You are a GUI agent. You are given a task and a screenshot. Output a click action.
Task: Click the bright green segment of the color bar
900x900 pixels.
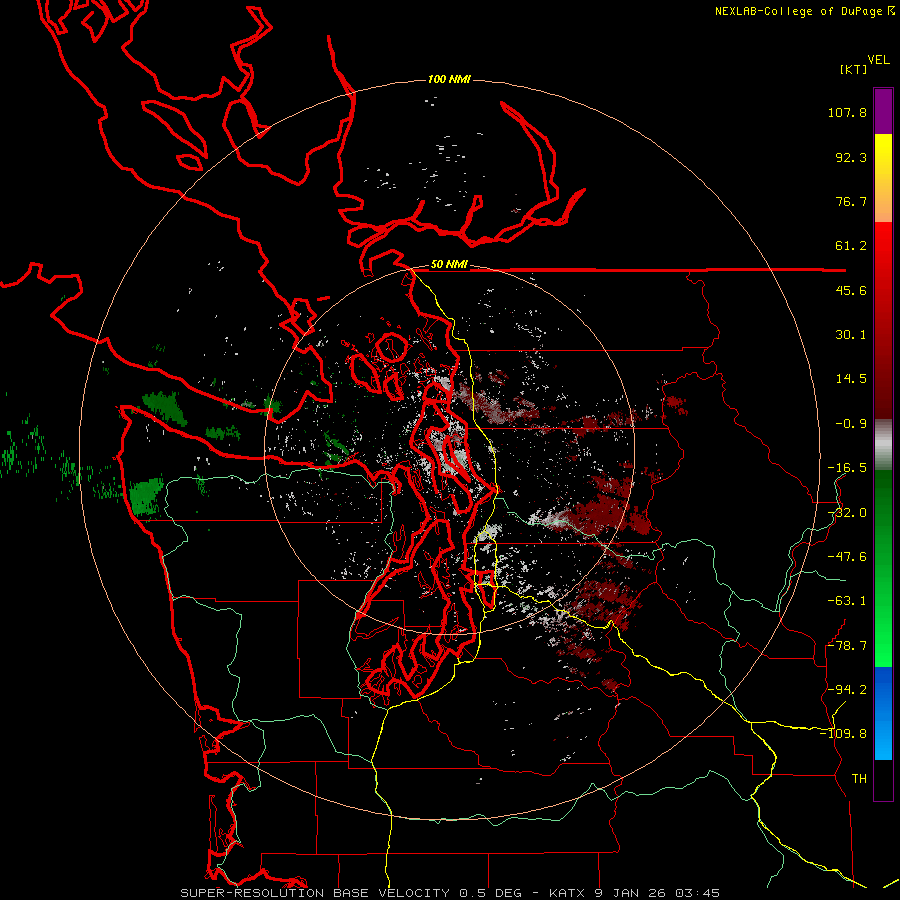point(883,568)
